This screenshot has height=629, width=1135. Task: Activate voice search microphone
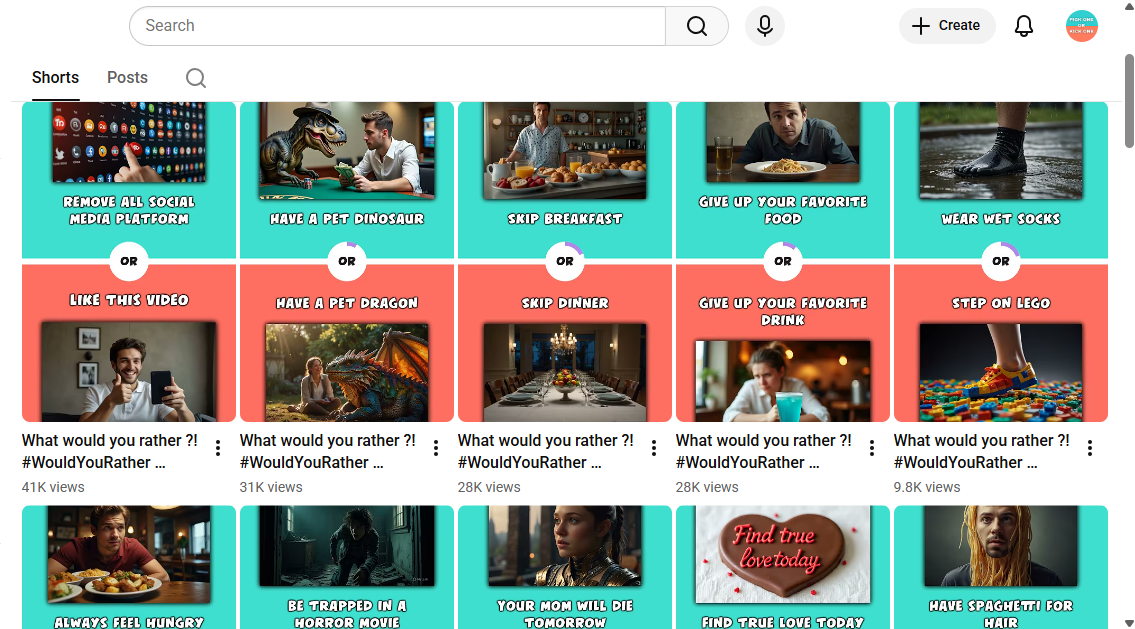(764, 26)
